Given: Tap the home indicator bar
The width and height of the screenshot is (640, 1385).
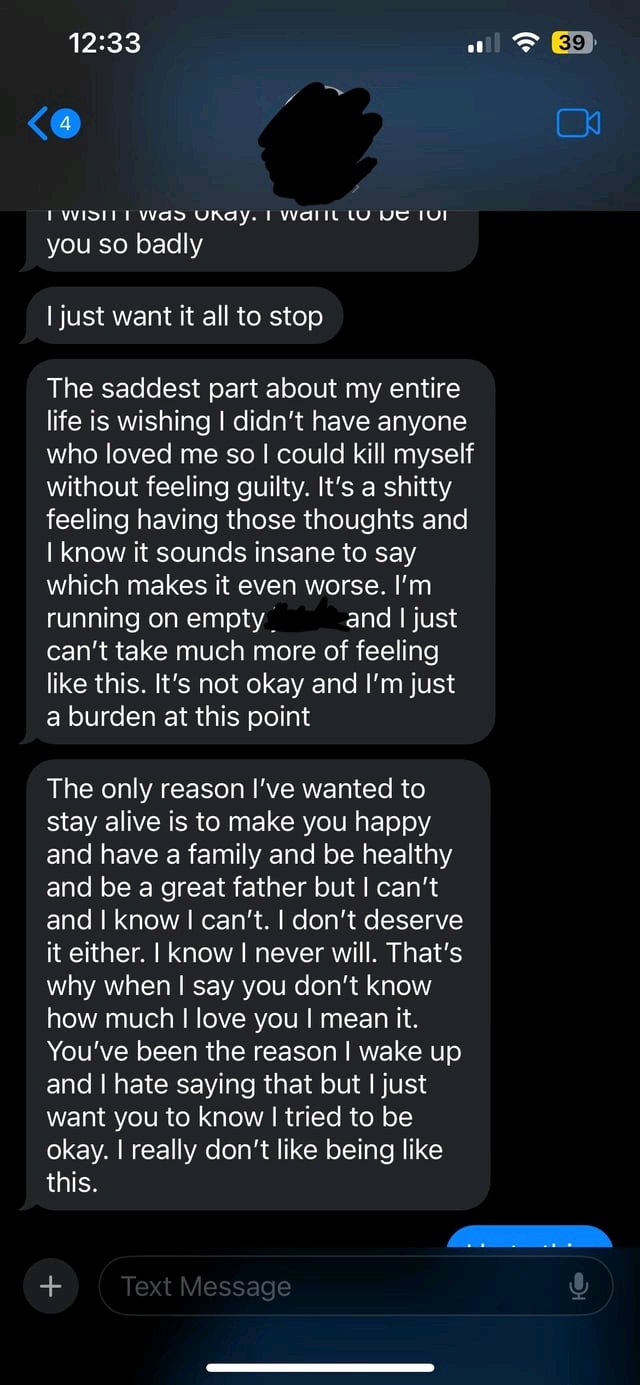Looking at the screenshot, I should [320, 1367].
